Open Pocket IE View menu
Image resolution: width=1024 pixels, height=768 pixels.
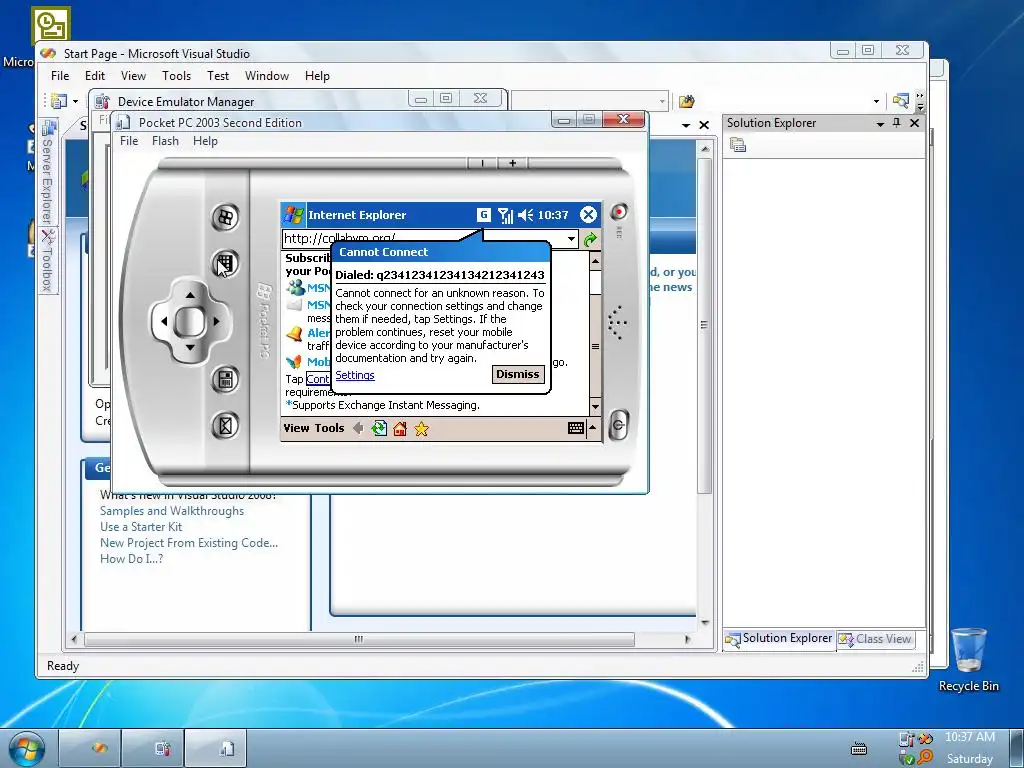(x=296, y=428)
